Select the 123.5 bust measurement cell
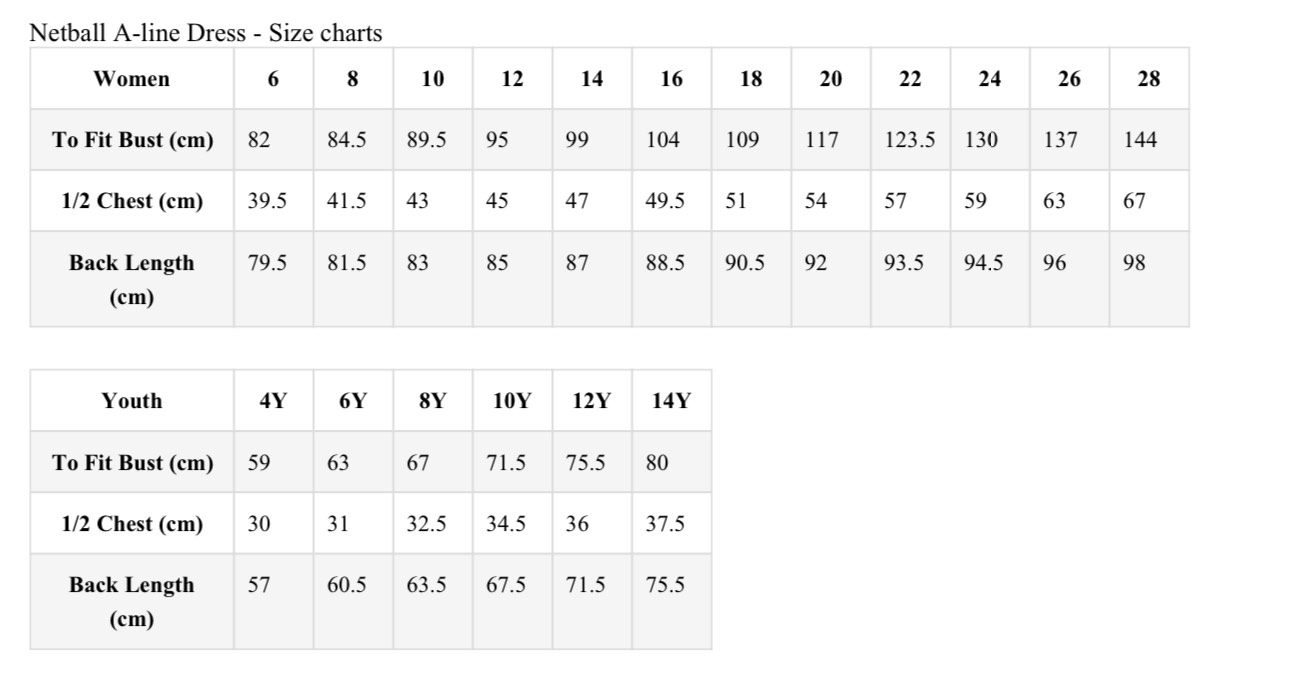The height and width of the screenshot is (686, 1290). click(910, 140)
